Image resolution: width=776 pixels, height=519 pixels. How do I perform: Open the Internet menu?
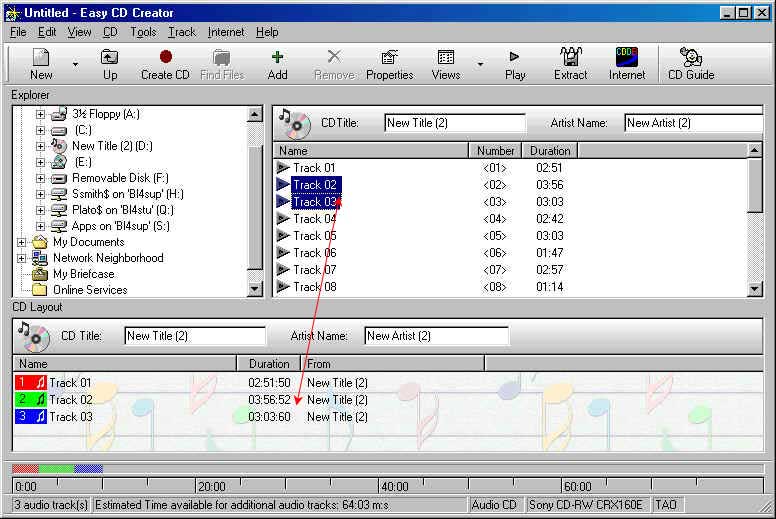pos(226,32)
